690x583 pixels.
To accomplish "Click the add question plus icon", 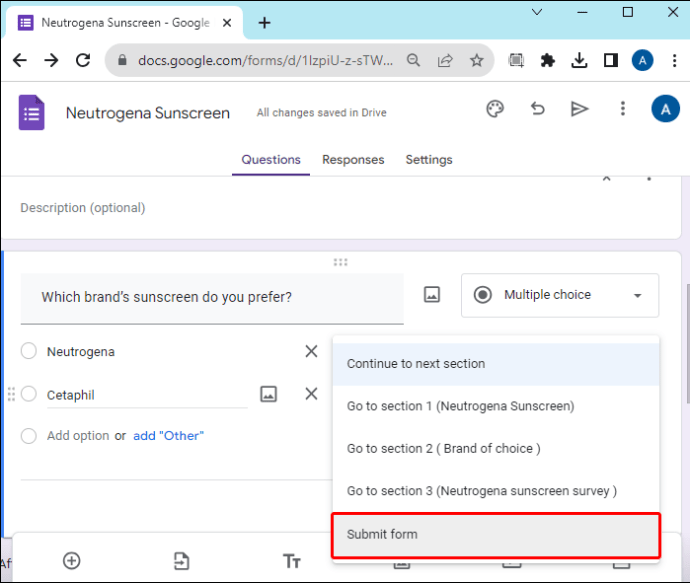I will click(x=71, y=561).
